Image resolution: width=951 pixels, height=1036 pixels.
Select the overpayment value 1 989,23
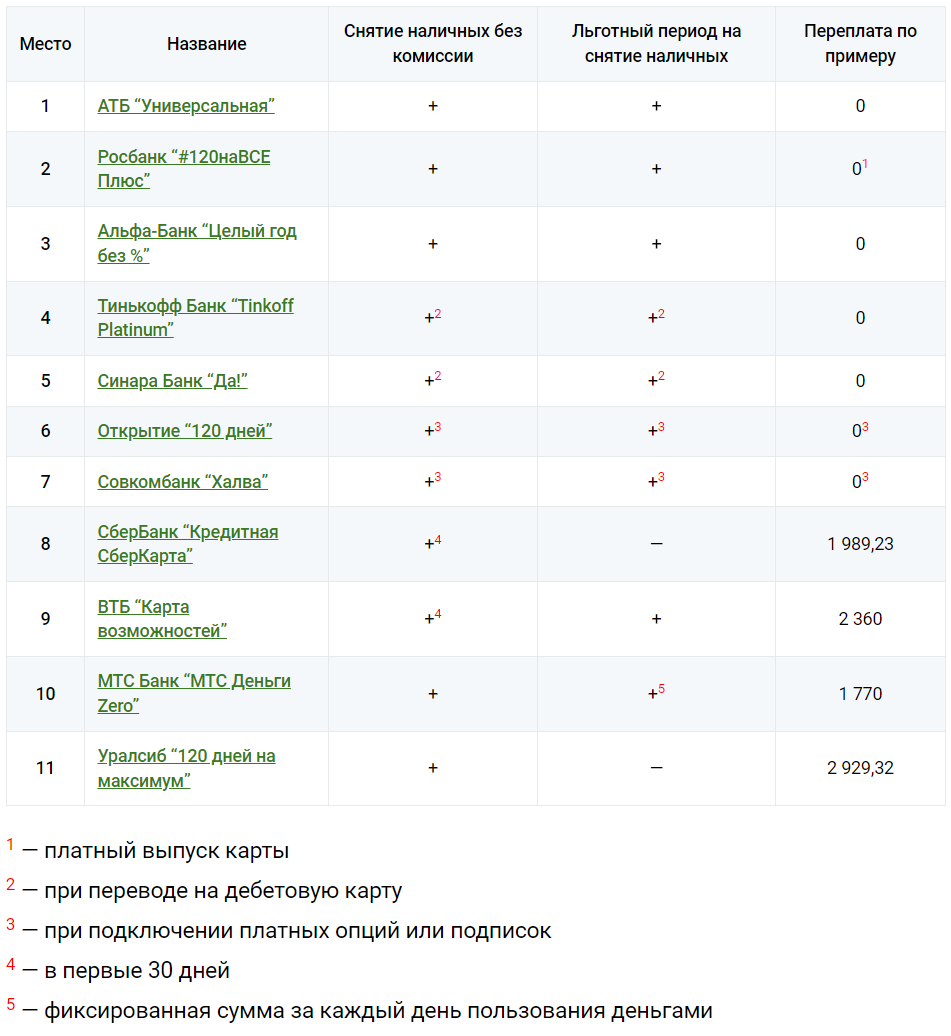click(860, 544)
